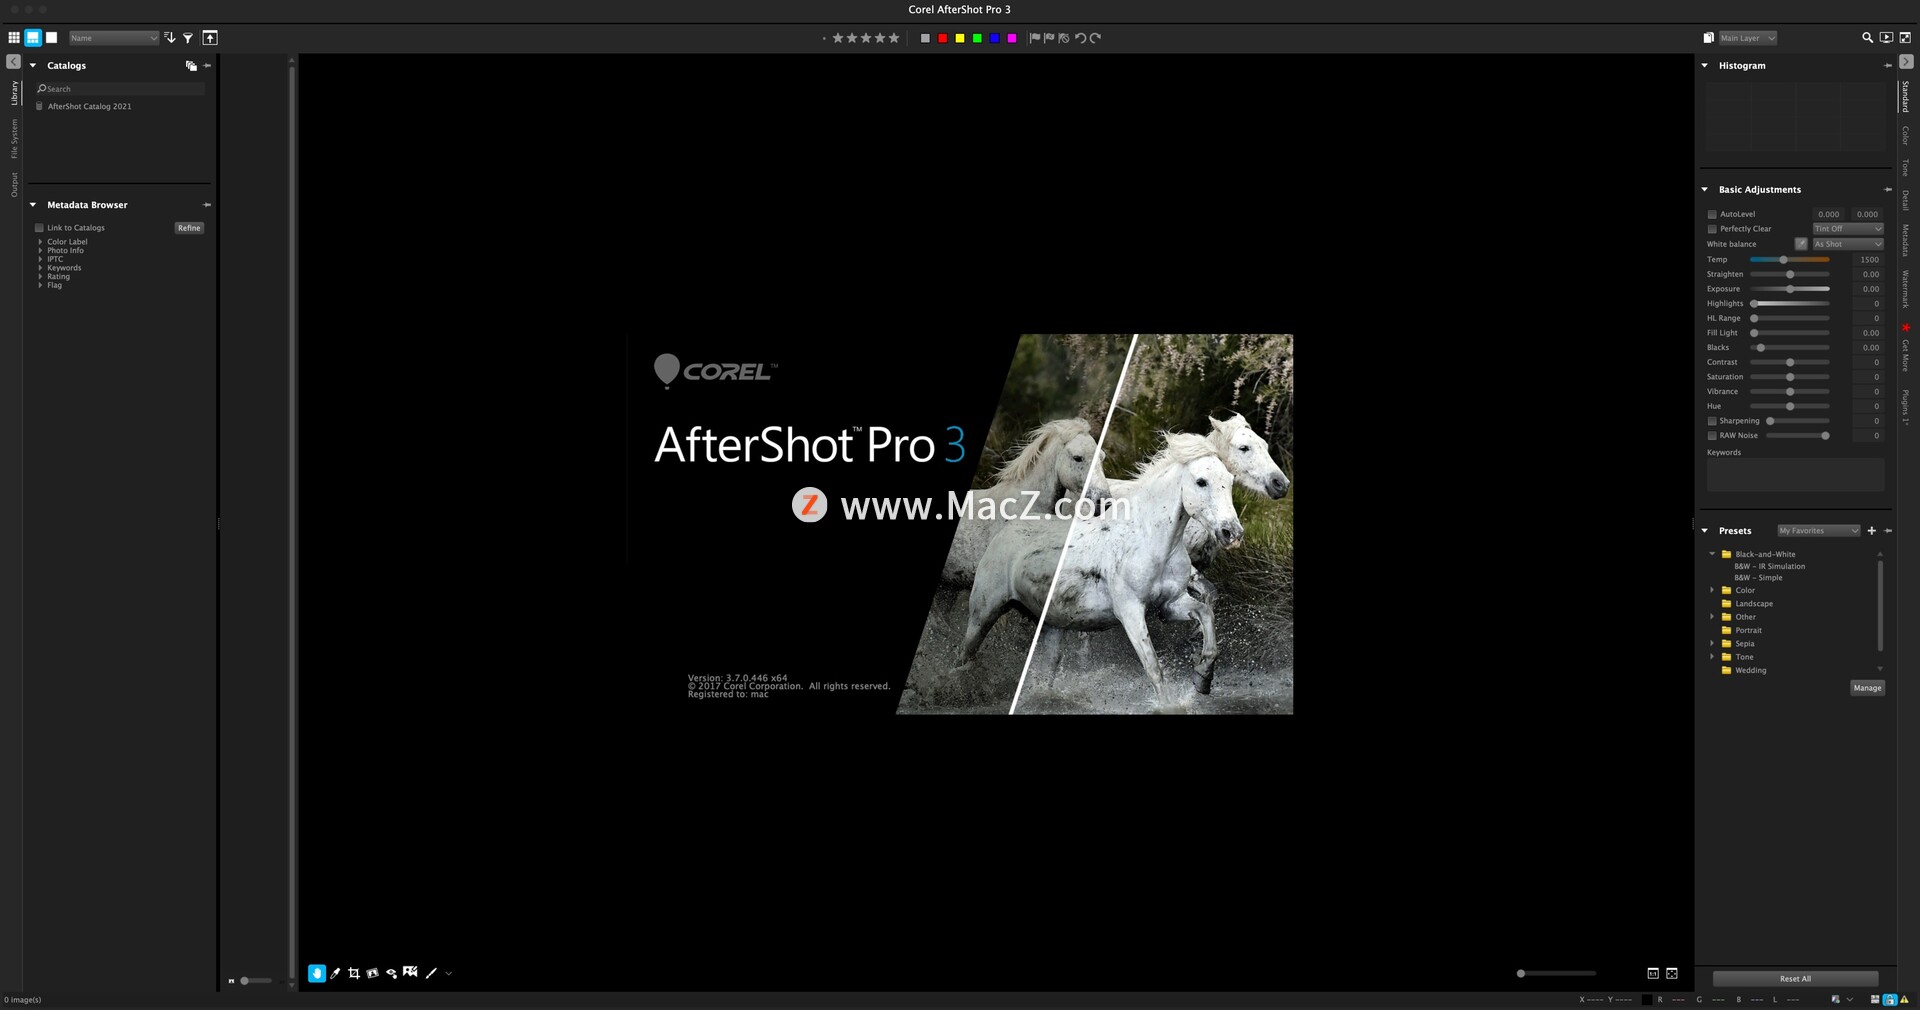
Task: Select the Crop tool
Action: coord(354,973)
